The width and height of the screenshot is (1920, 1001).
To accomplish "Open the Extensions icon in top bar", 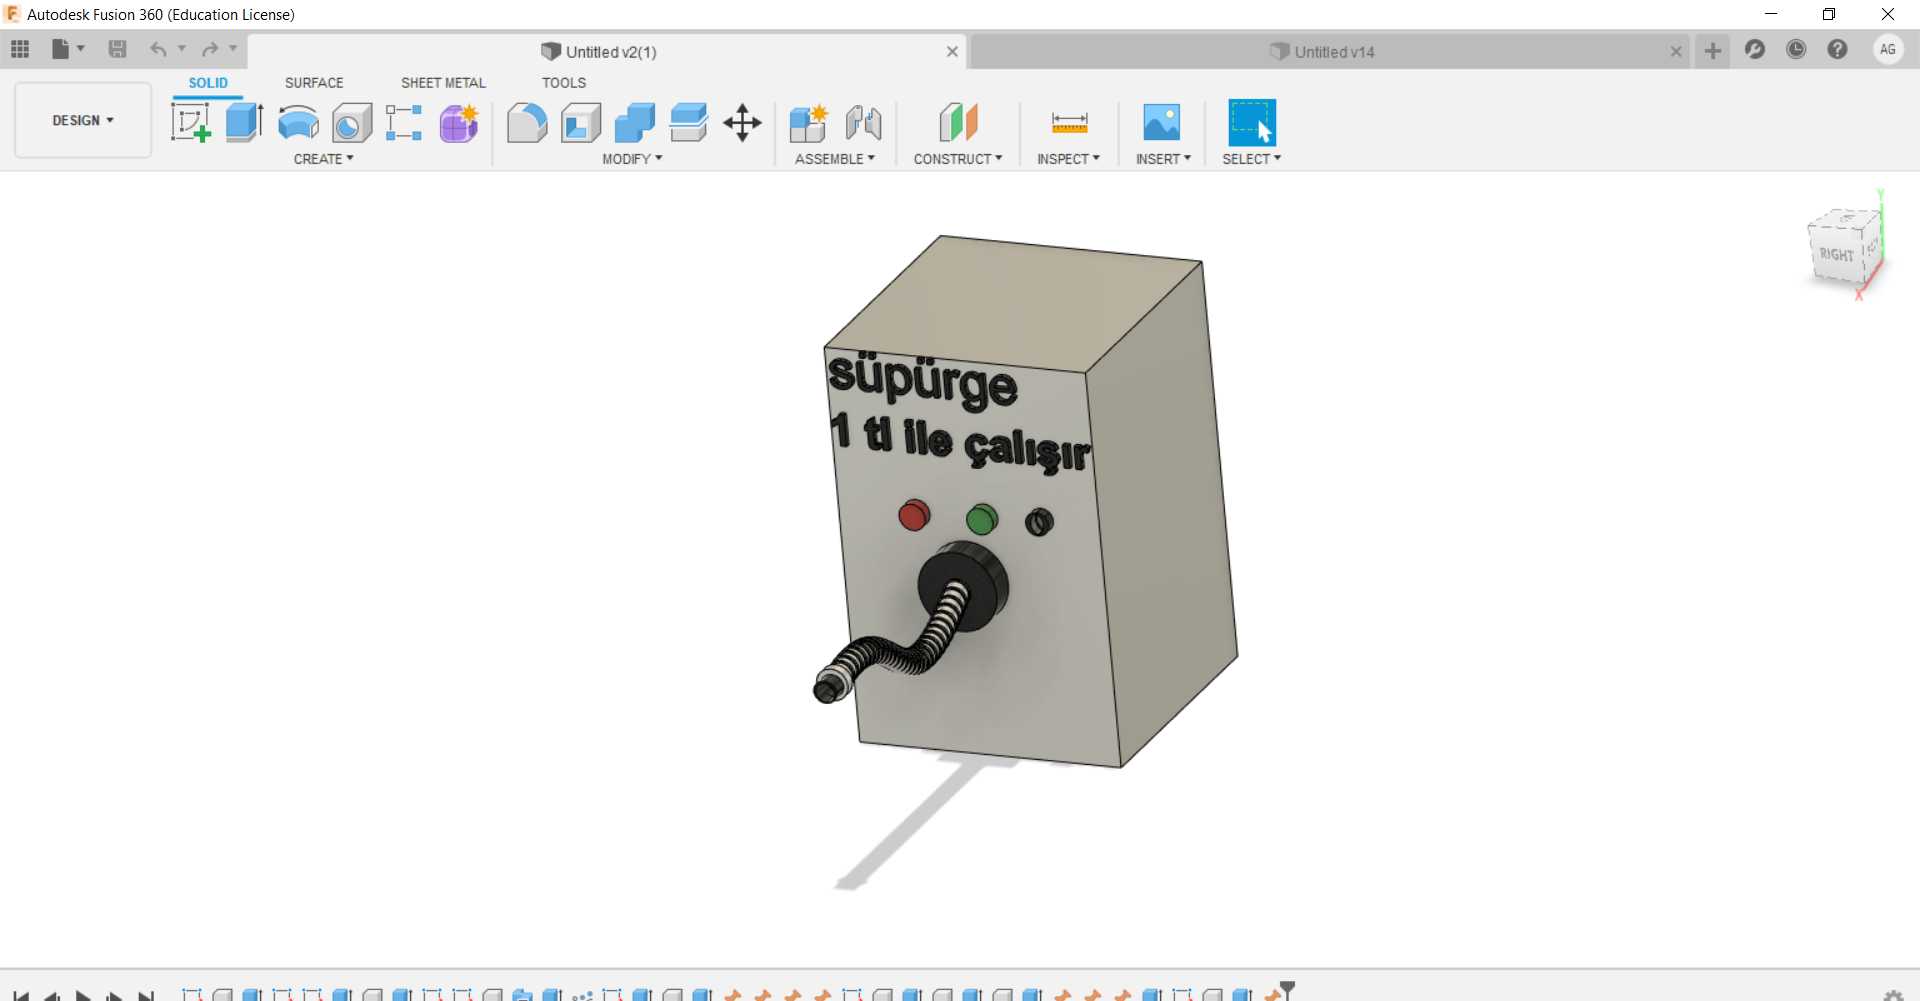I will pos(1755,49).
